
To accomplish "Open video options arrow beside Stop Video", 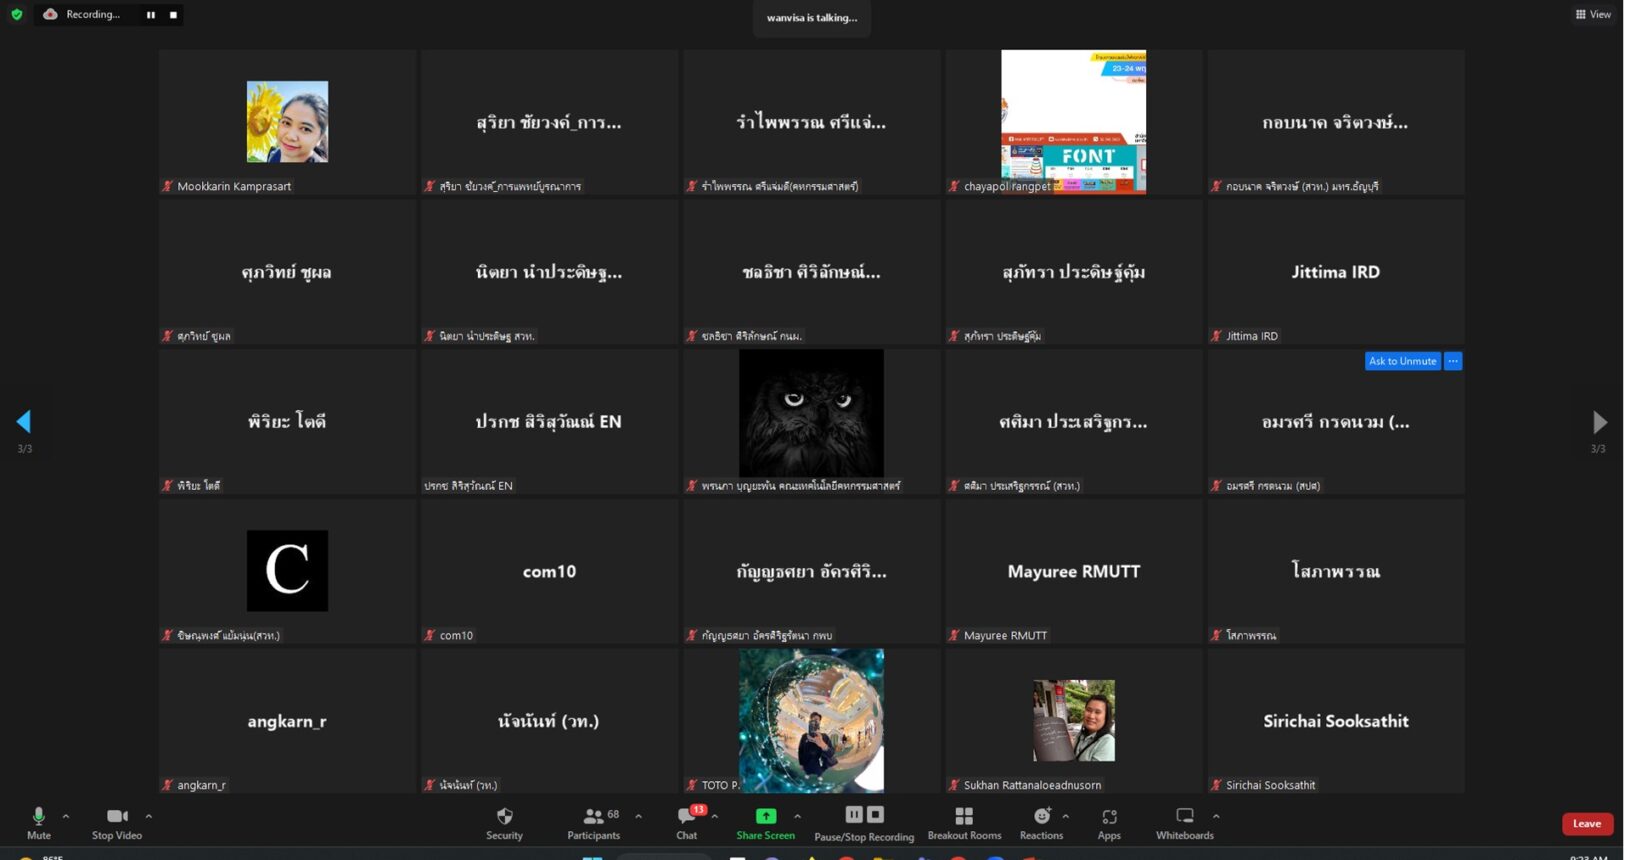I will [149, 816].
